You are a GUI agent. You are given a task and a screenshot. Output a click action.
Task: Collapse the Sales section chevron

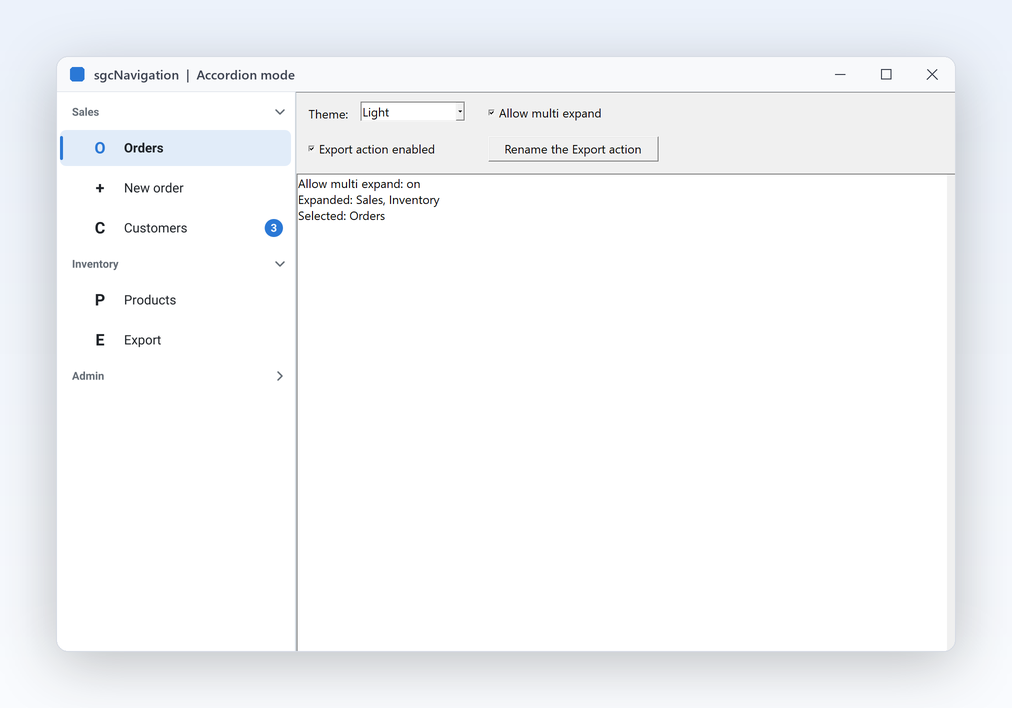279,112
